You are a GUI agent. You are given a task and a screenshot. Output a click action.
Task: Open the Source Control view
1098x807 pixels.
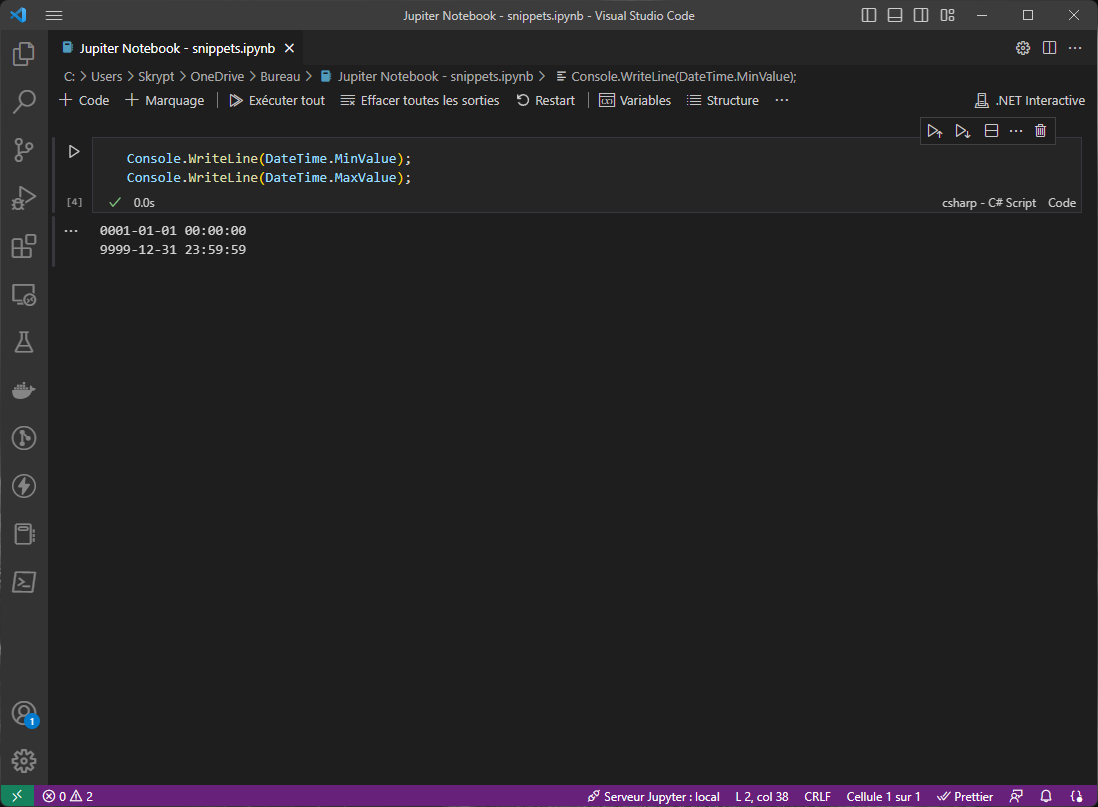(x=24, y=150)
